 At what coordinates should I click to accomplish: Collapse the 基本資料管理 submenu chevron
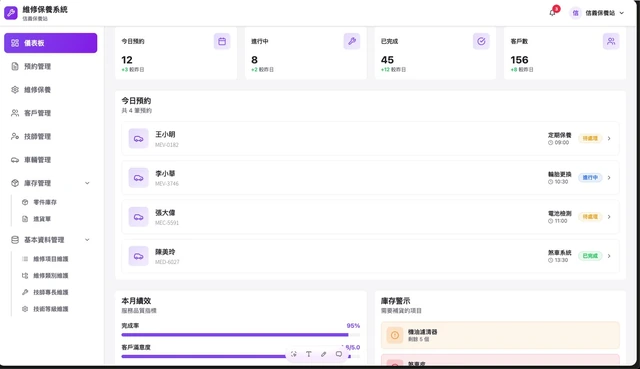pyautogui.click(x=87, y=240)
